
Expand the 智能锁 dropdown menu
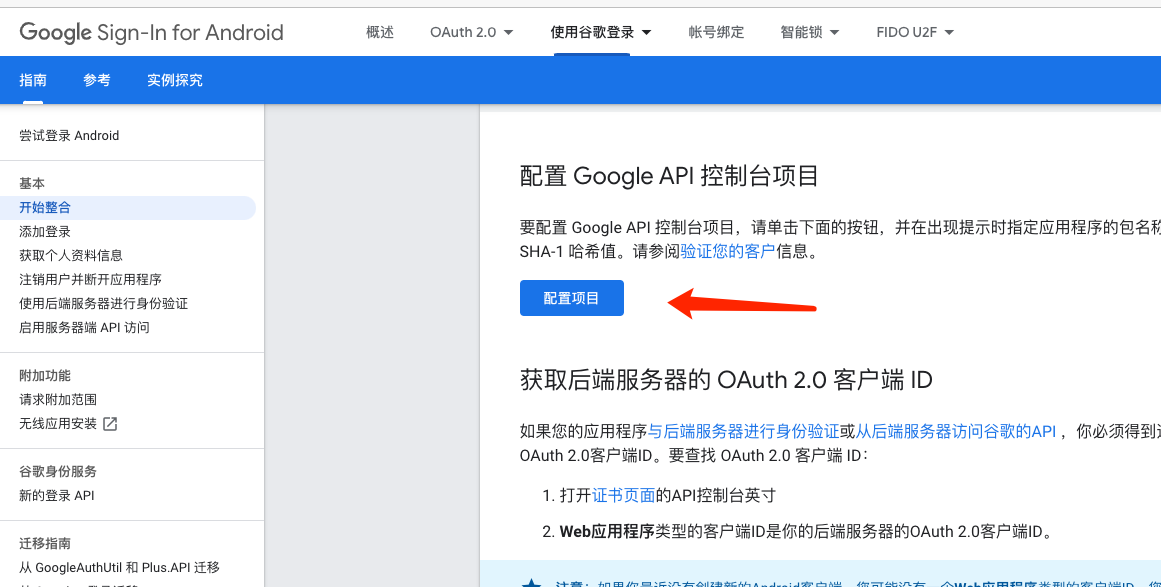tap(809, 33)
